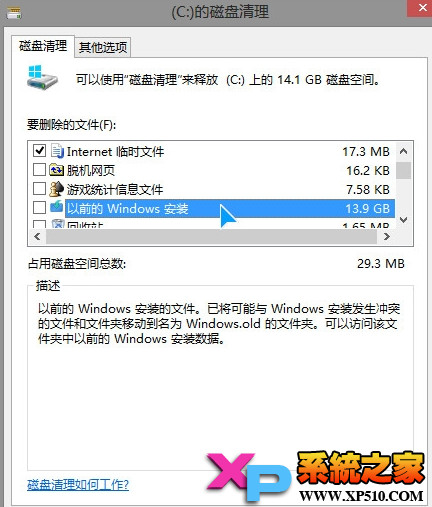Click the drive icon with Windows logo
Viewport: 432px width, 507px height.
[42, 77]
